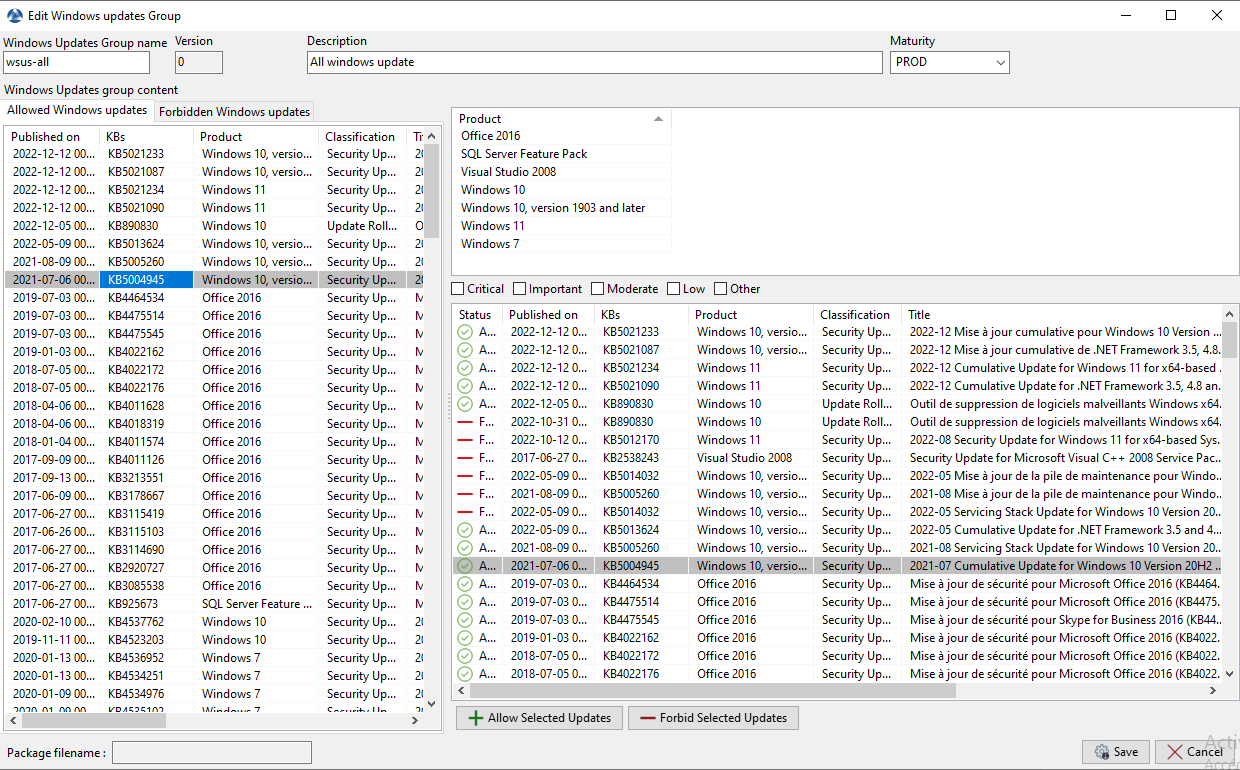Enable the Critical severity checkbox

point(458,289)
